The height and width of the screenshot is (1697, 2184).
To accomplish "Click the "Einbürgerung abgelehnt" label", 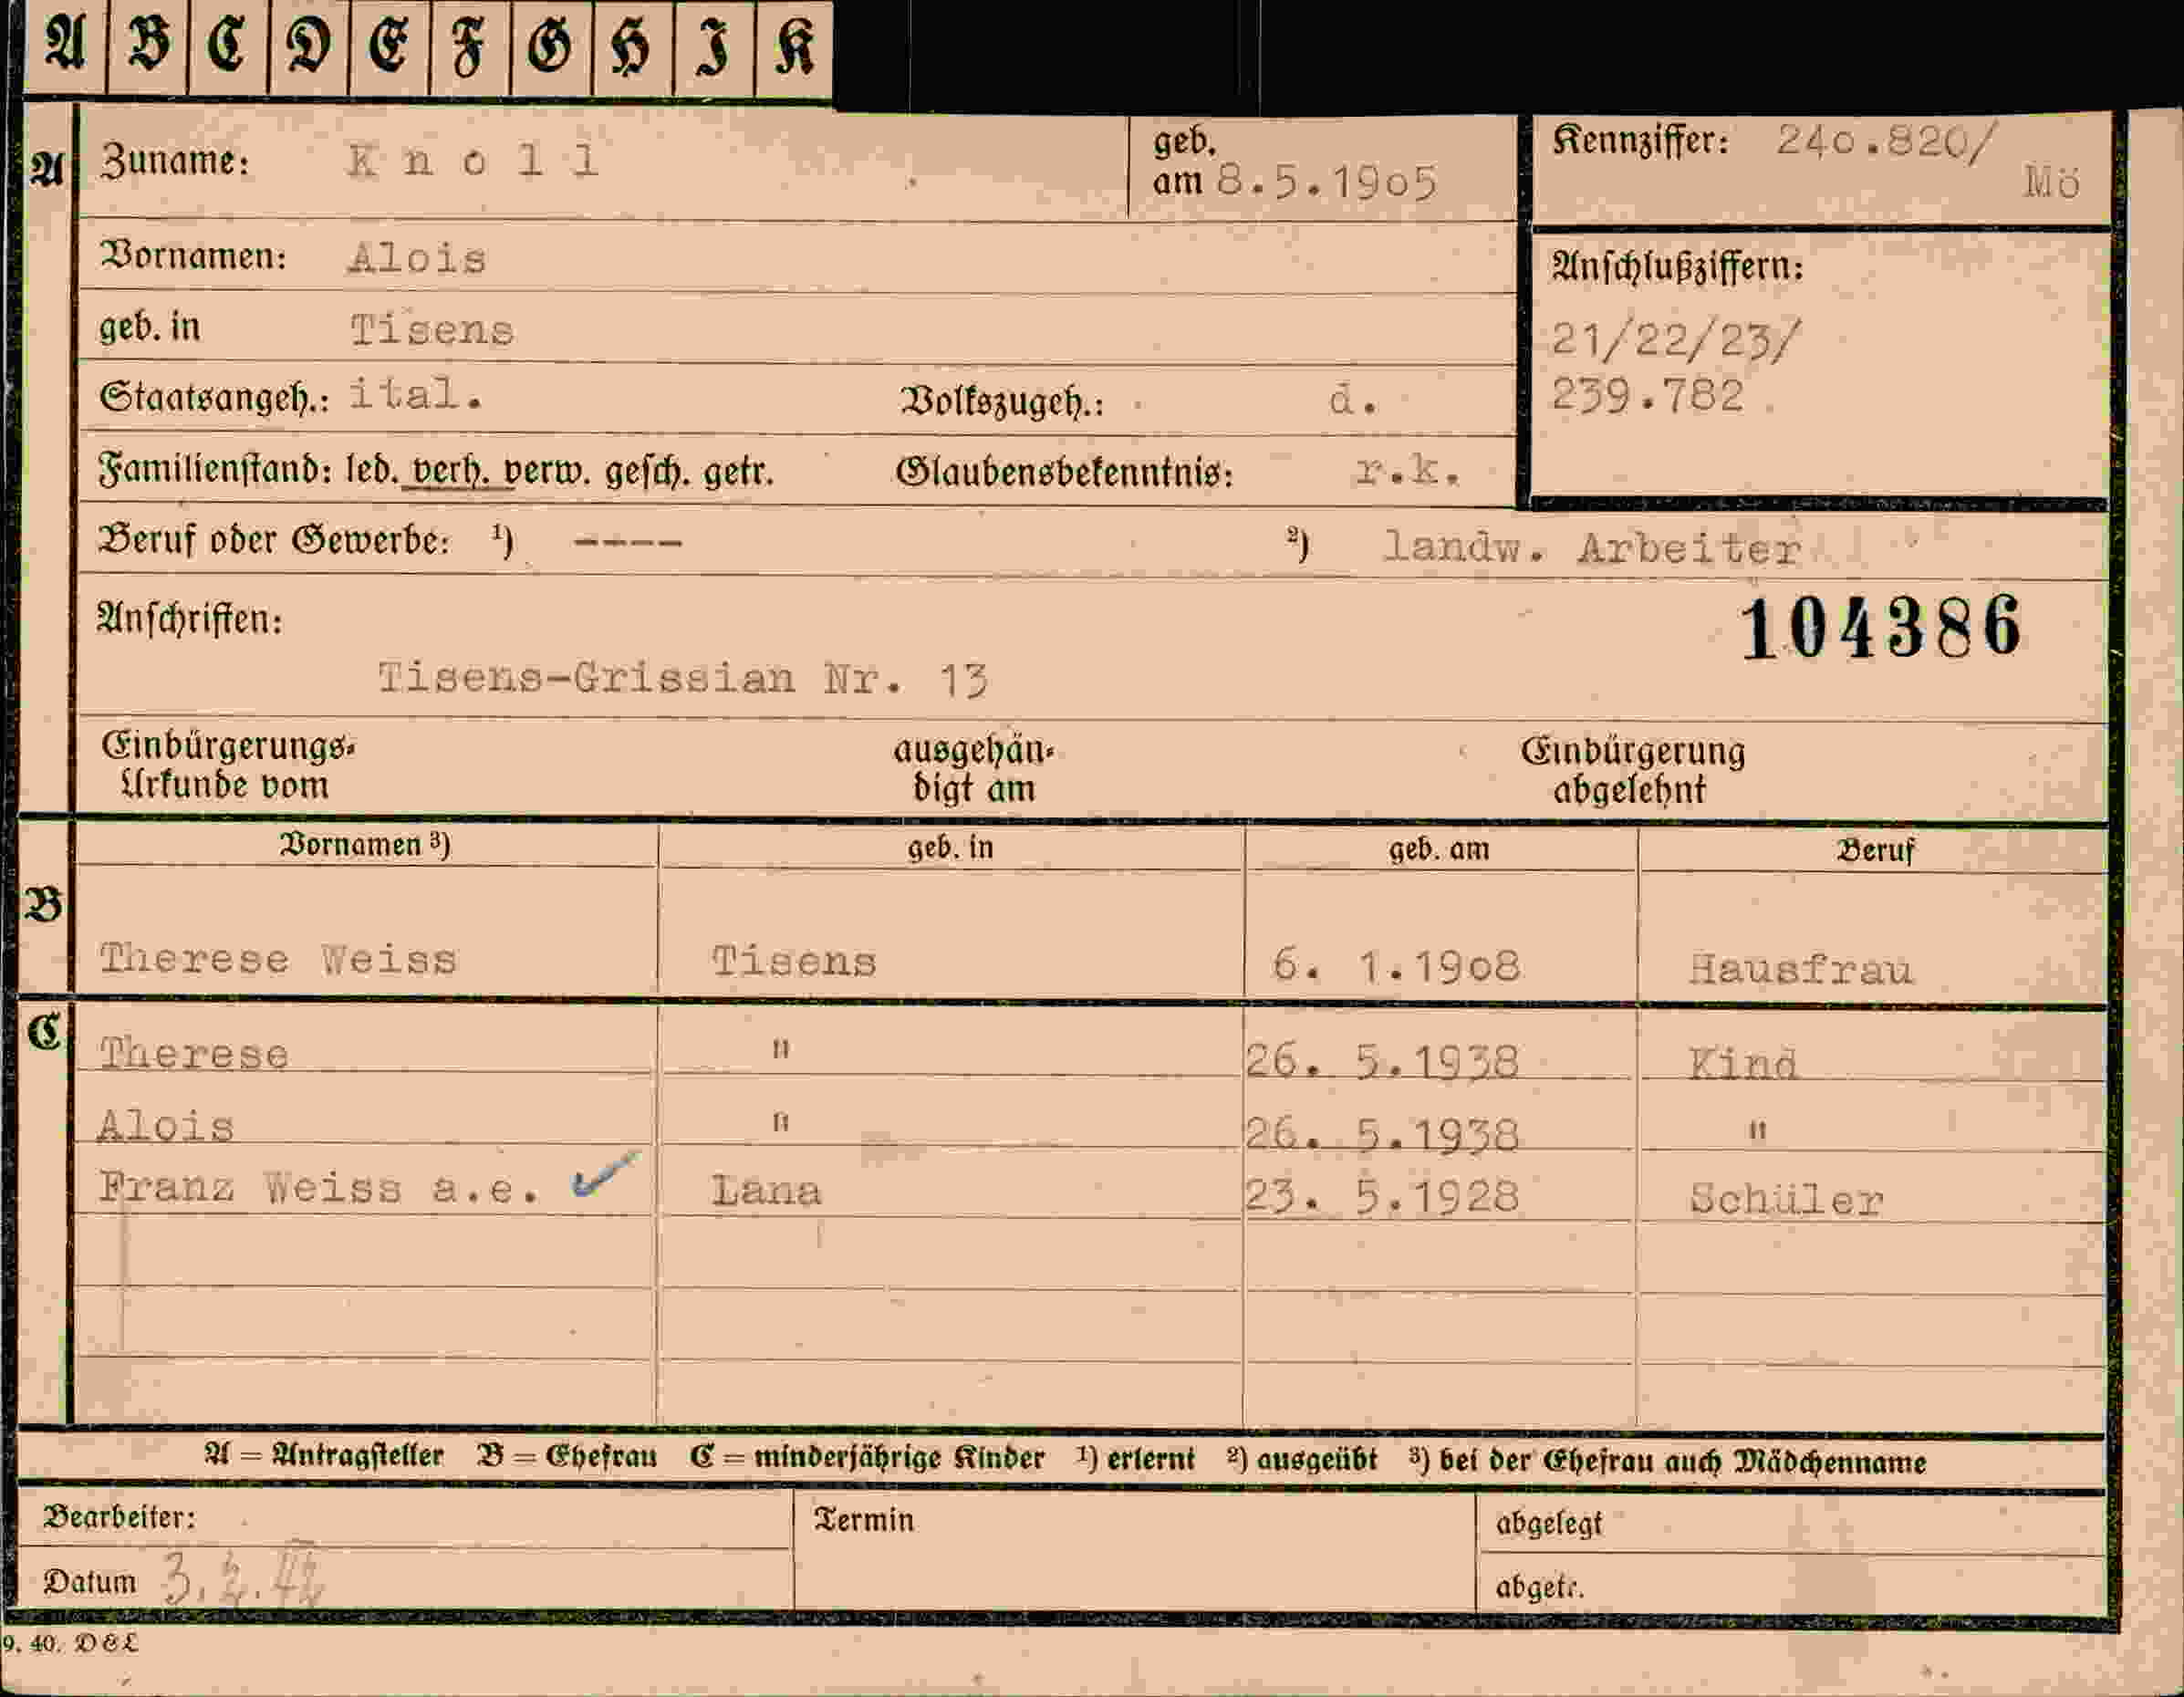I will tap(1632, 771).
